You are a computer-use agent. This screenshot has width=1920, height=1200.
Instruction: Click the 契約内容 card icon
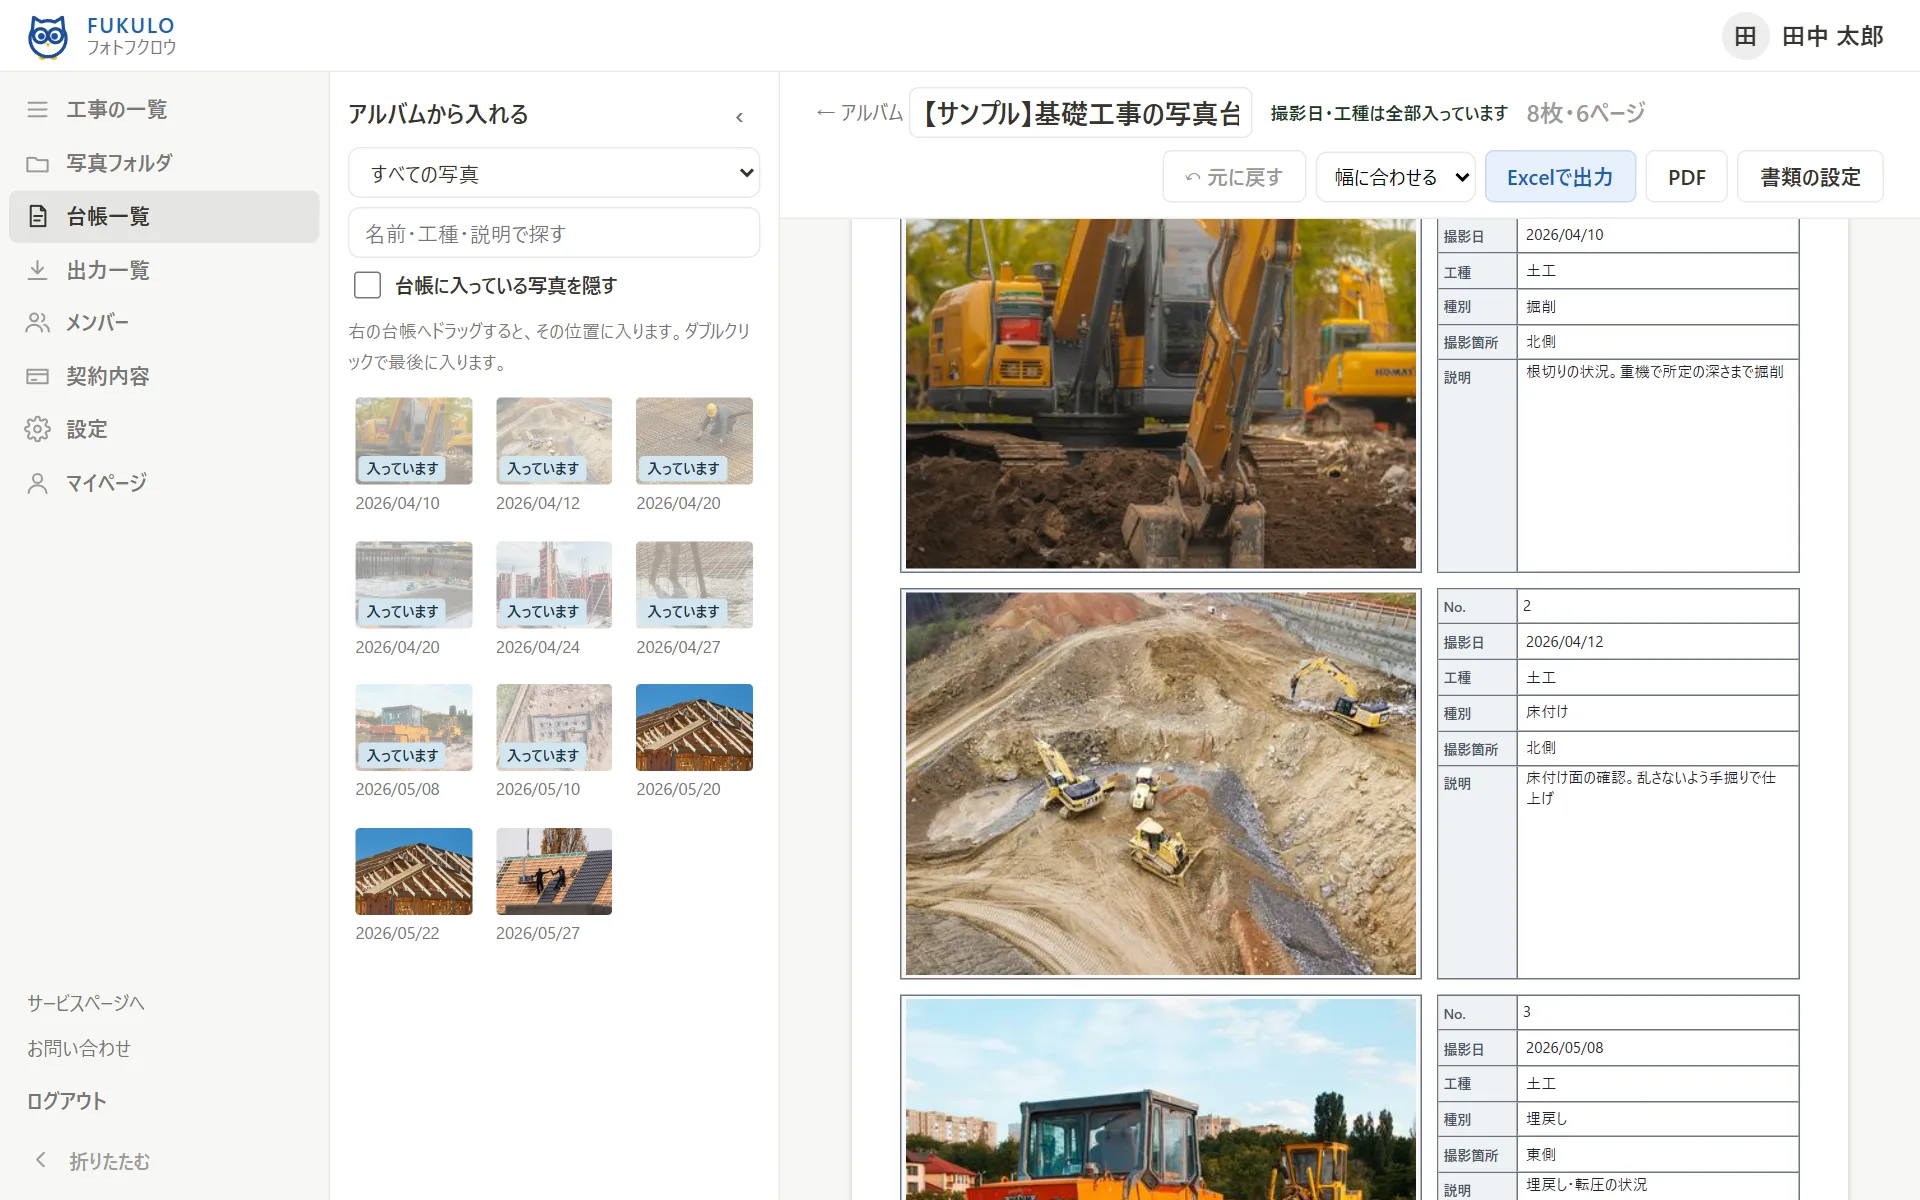pos(37,376)
